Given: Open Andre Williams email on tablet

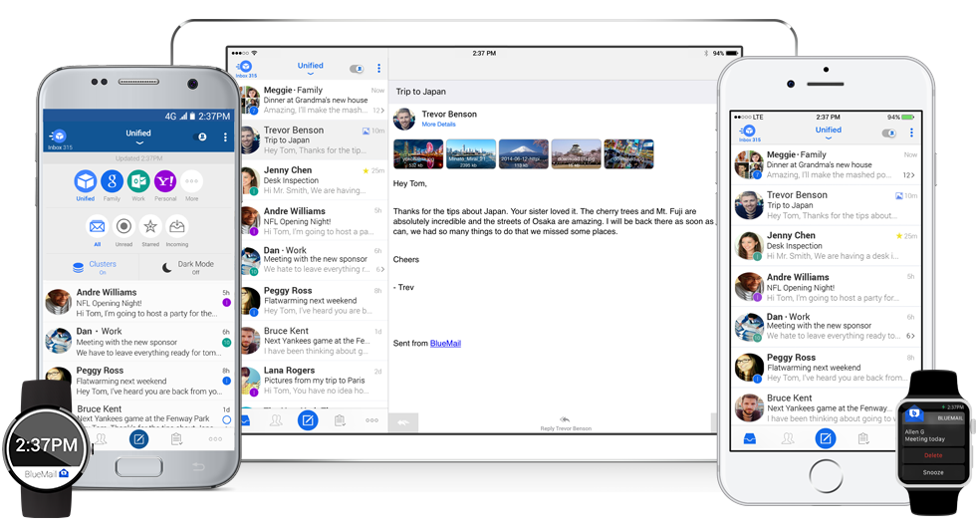Looking at the screenshot, I should (314, 221).
